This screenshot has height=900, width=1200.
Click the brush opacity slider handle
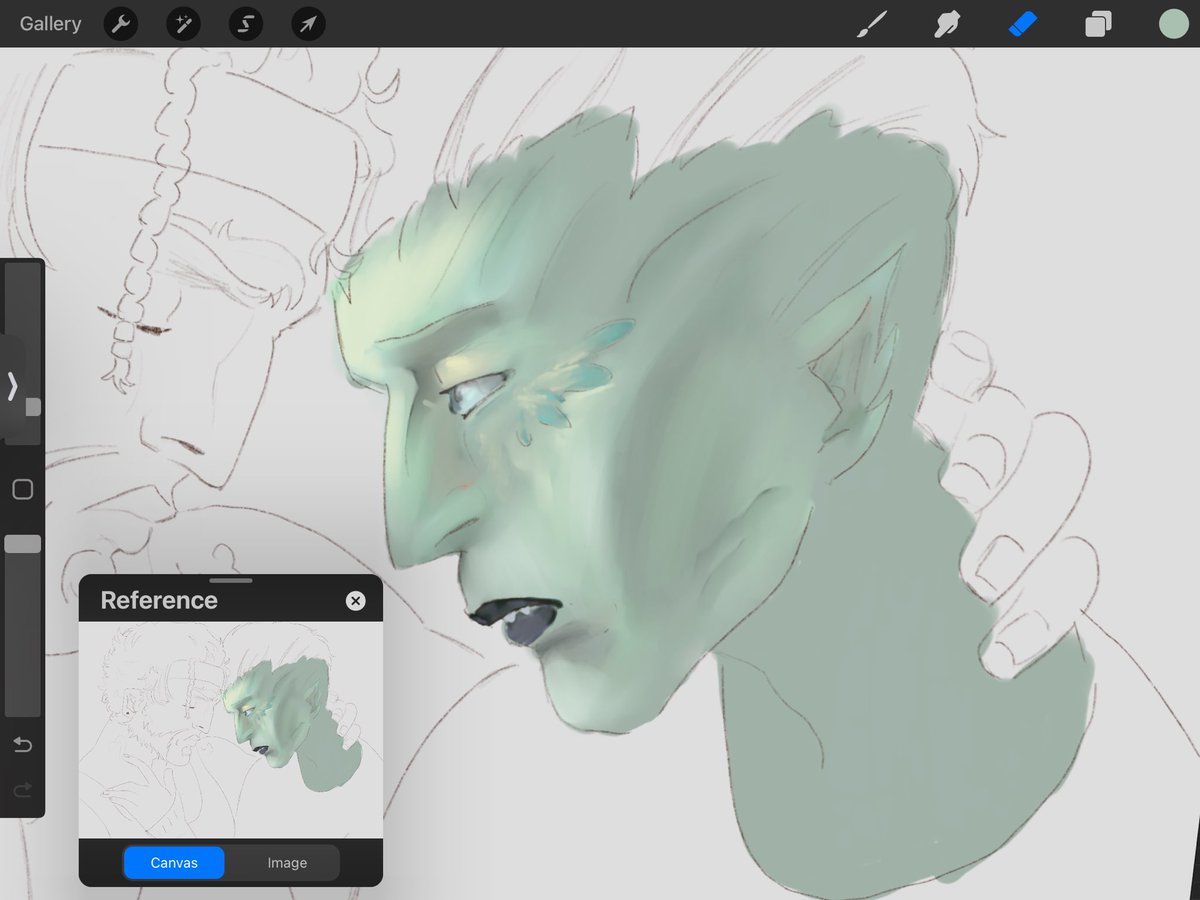click(22, 544)
